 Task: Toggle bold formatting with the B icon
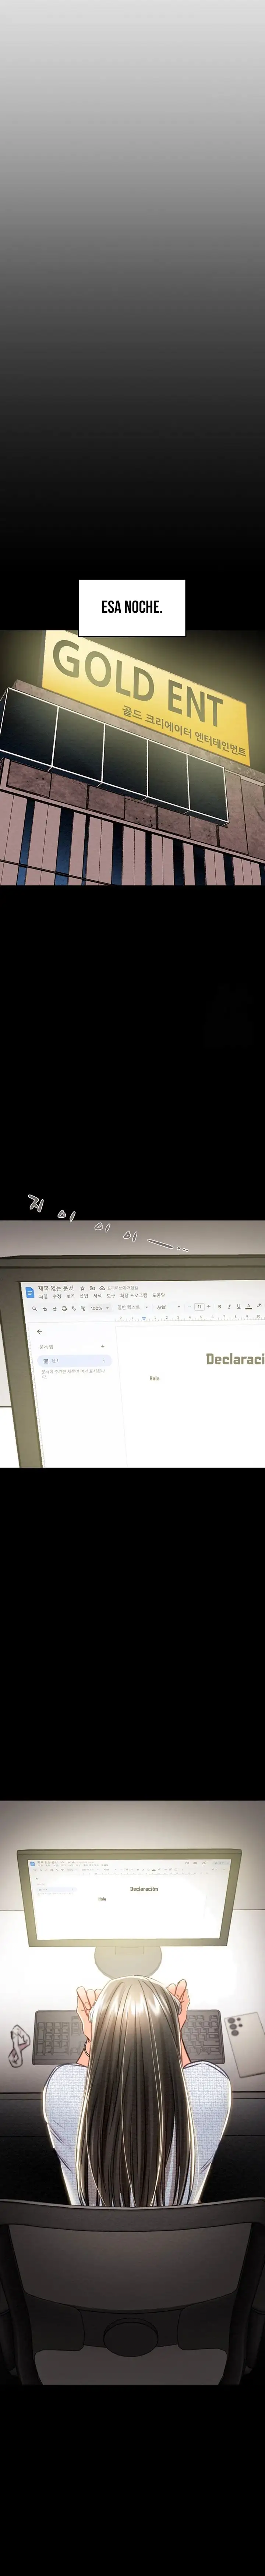[220, 1307]
